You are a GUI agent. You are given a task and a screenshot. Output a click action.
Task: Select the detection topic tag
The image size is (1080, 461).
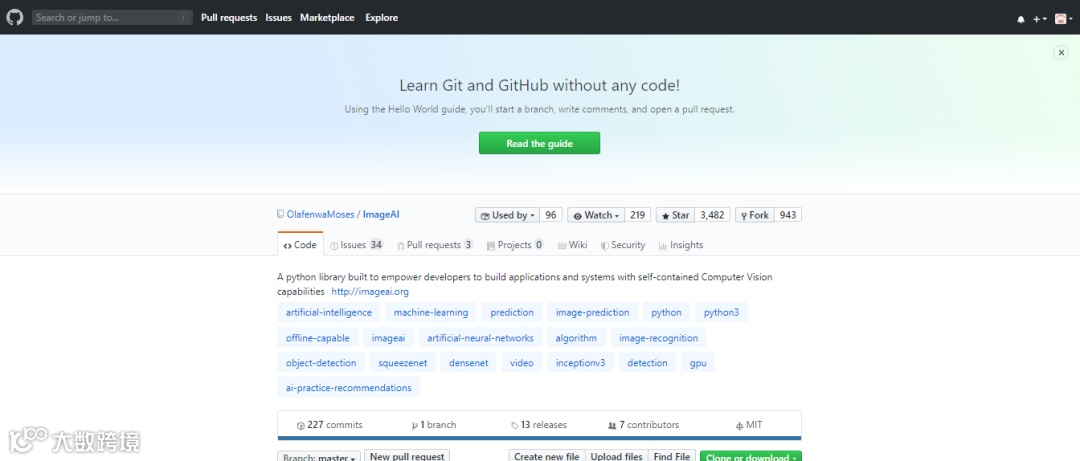pyautogui.click(x=647, y=362)
